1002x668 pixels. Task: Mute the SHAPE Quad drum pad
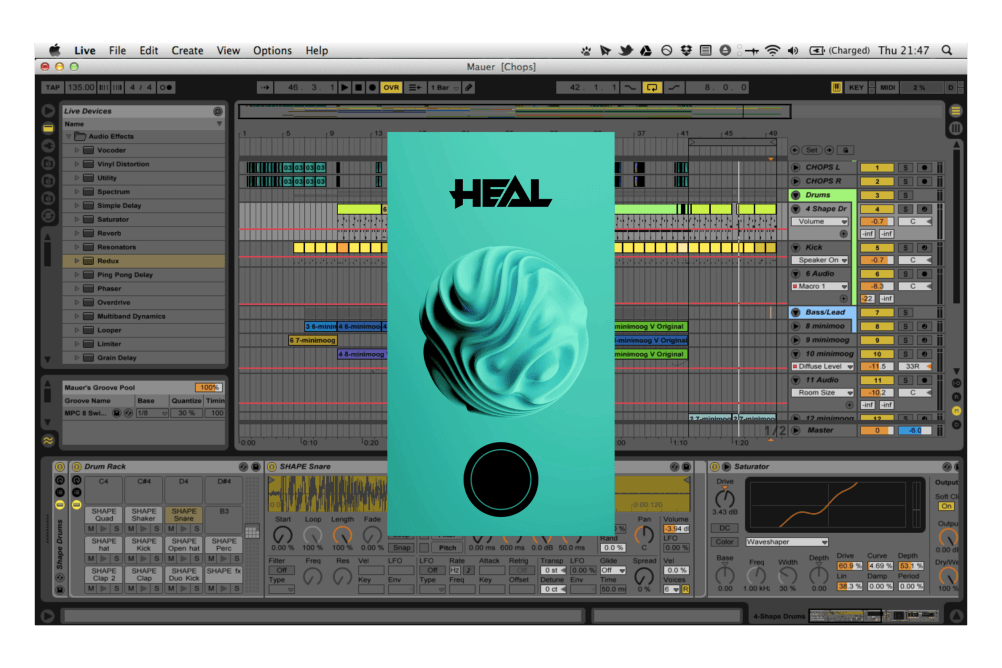[x=91, y=529]
